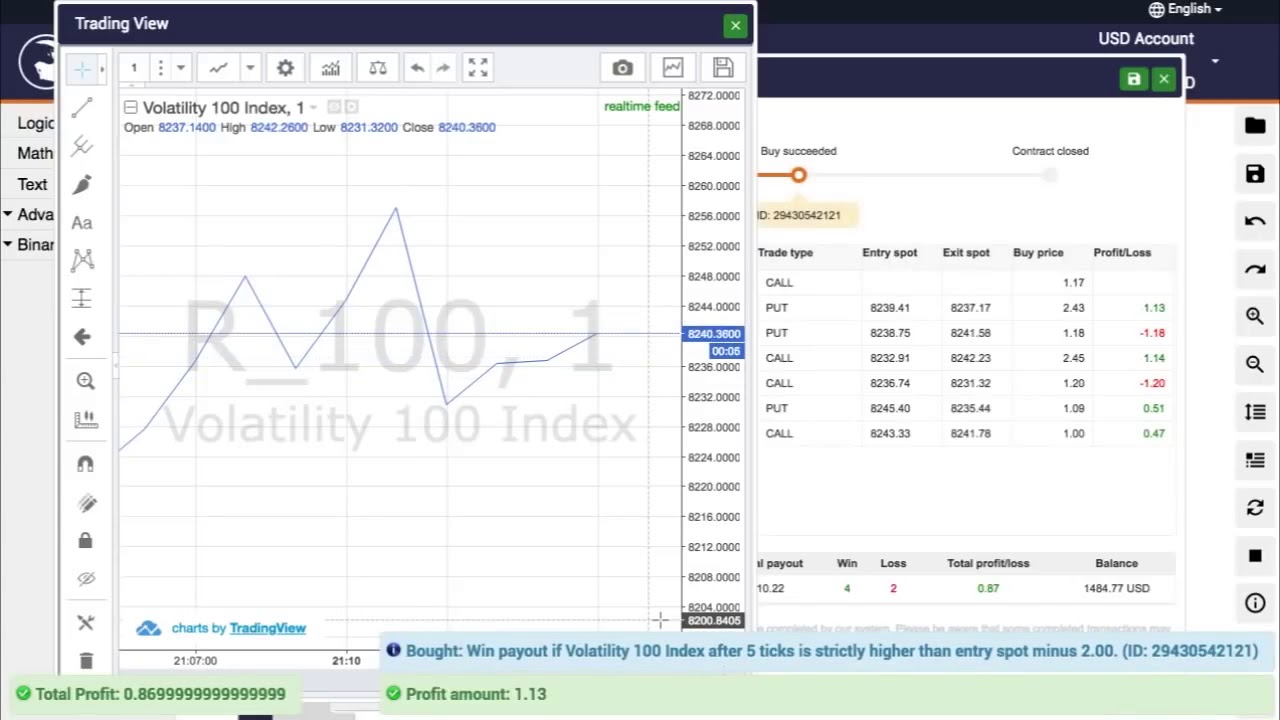This screenshot has height=720, width=1280.
Task: Select the brush drawing tool
Action: pyautogui.click(x=82, y=185)
